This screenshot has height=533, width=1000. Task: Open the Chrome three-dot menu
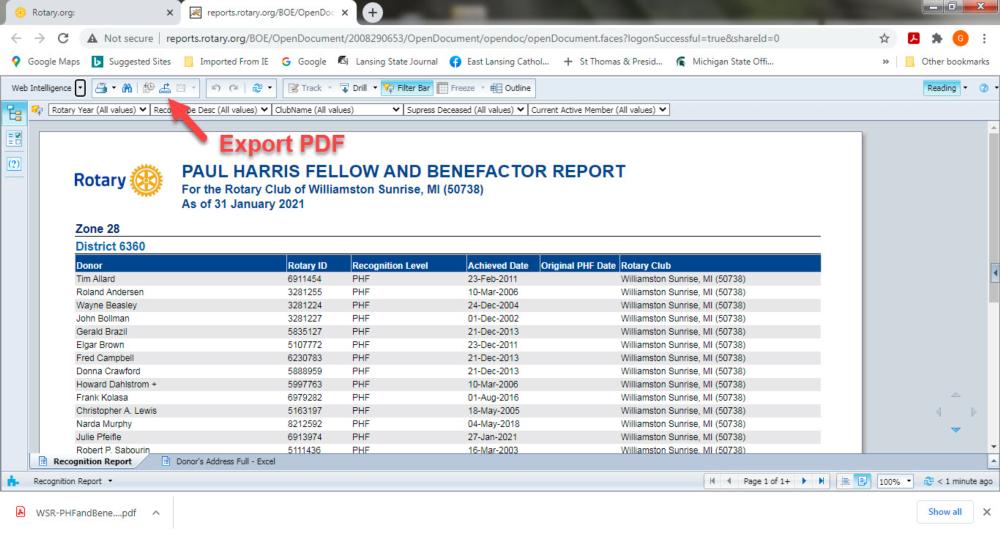[984, 38]
